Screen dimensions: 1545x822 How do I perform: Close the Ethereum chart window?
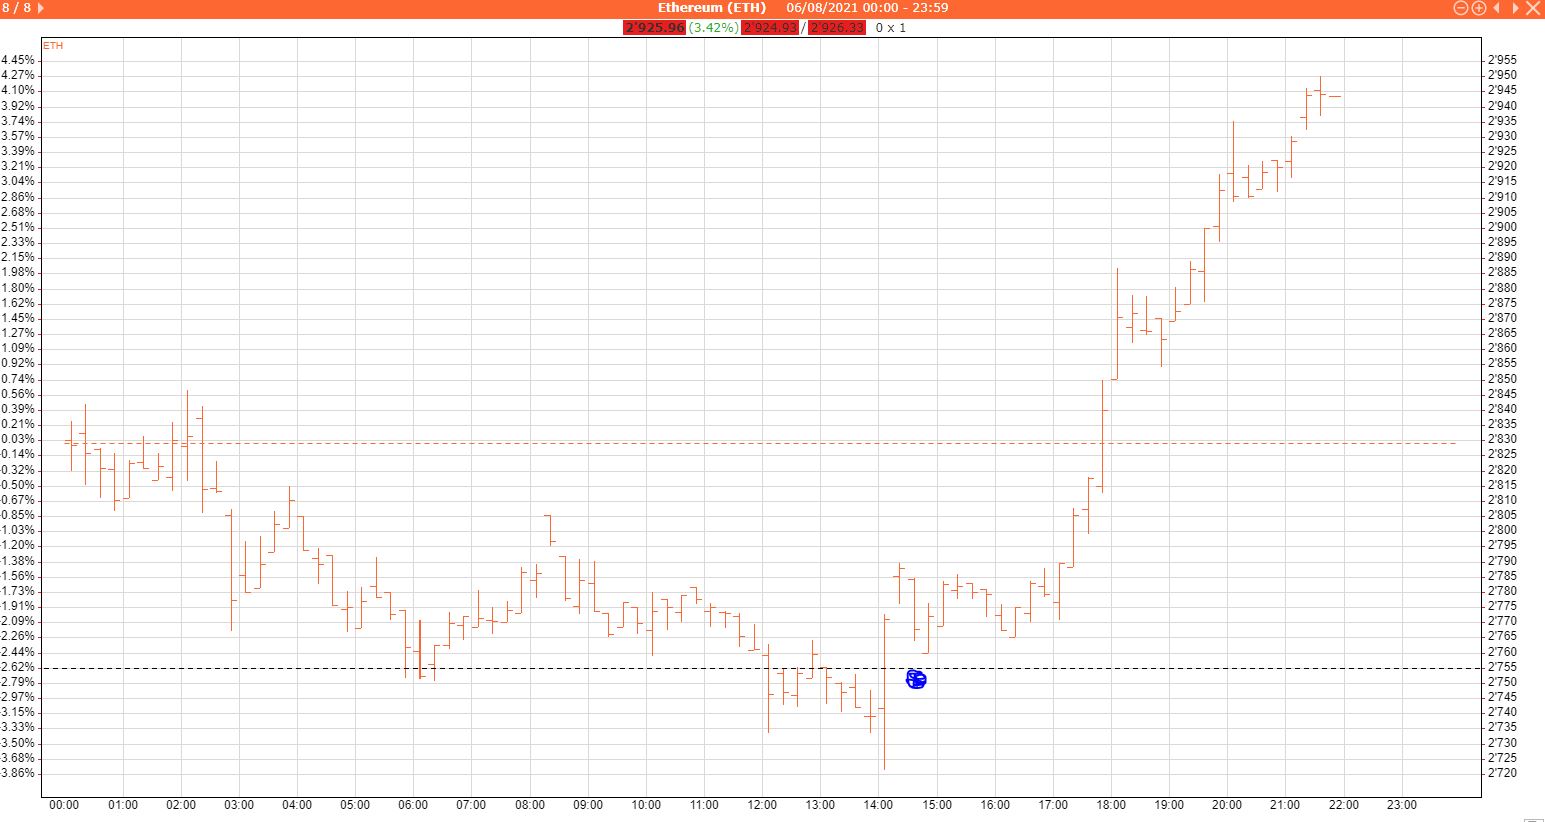click(x=1533, y=8)
